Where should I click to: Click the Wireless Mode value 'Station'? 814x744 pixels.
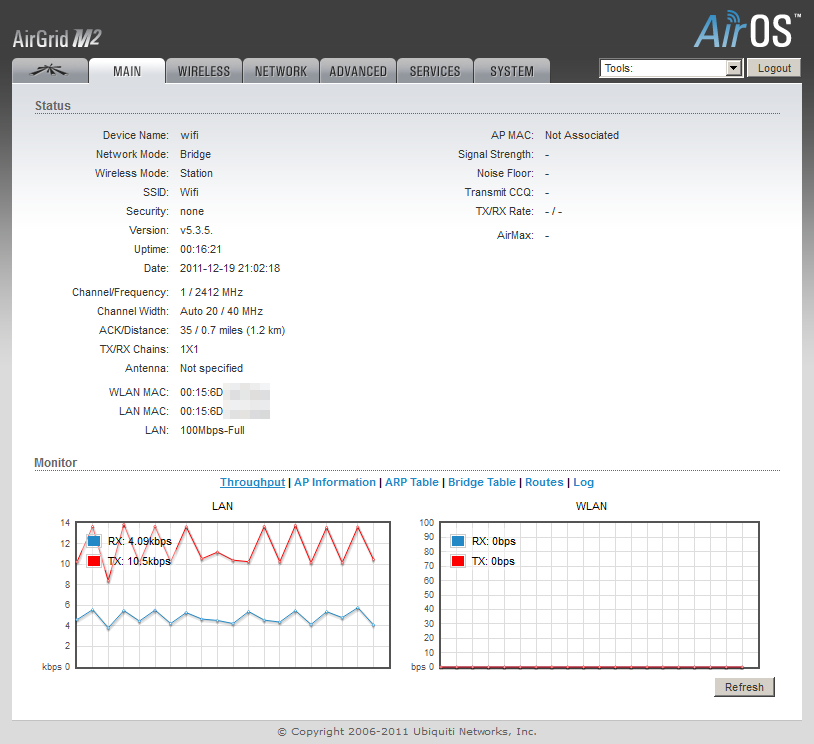tap(196, 173)
